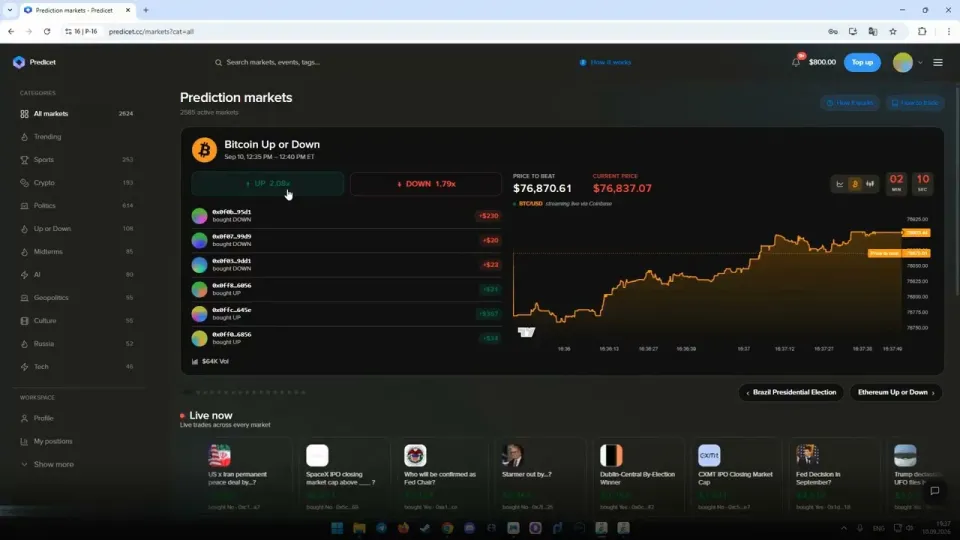The image size is (960, 540).
Task: Open Up or Down category
Action: tap(77, 228)
